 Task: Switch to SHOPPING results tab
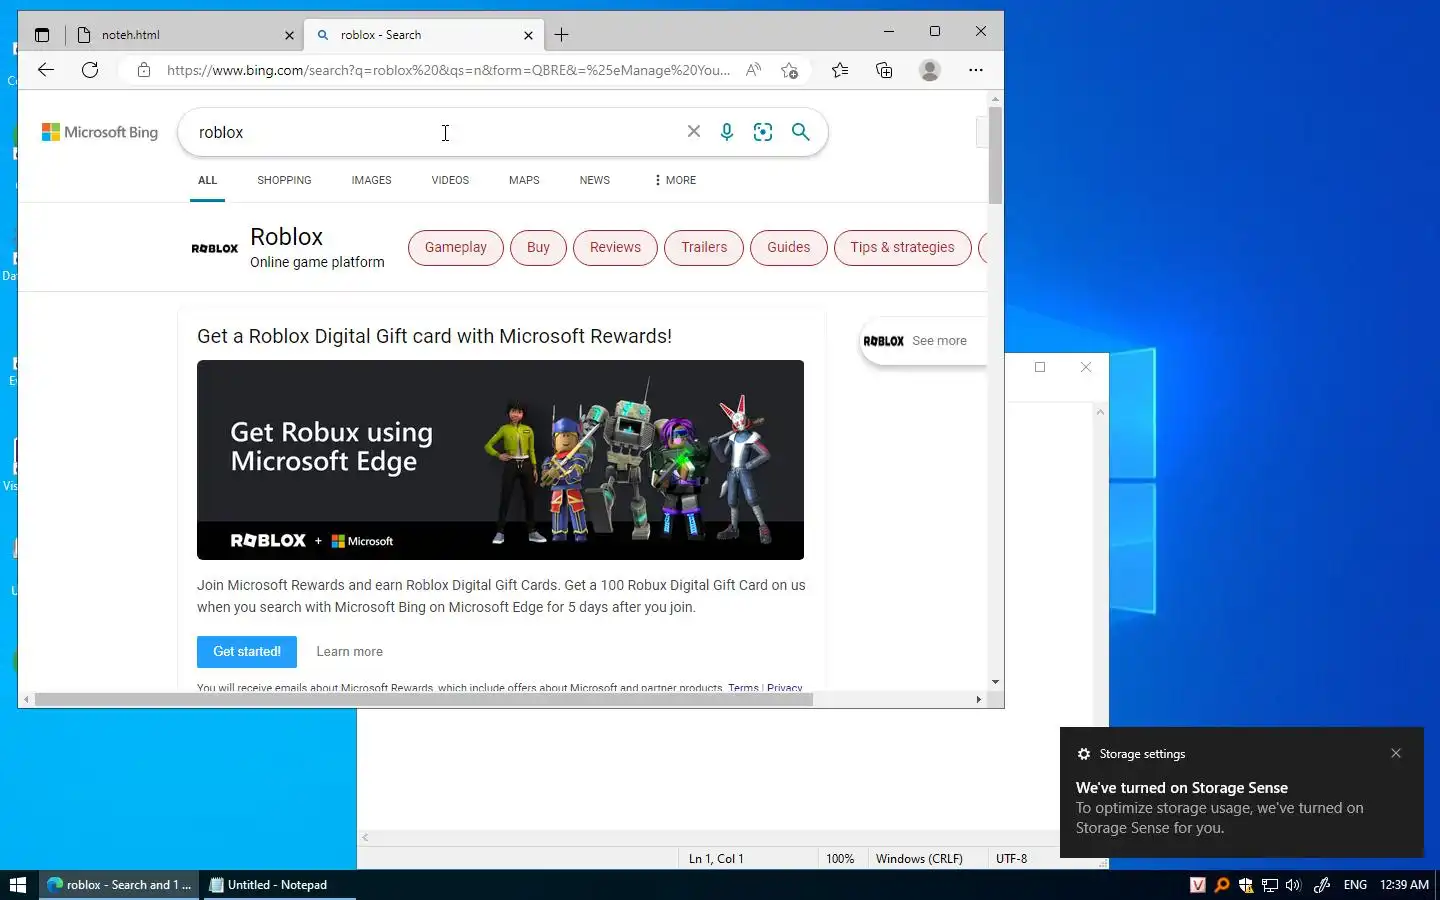(x=284, y=180)
